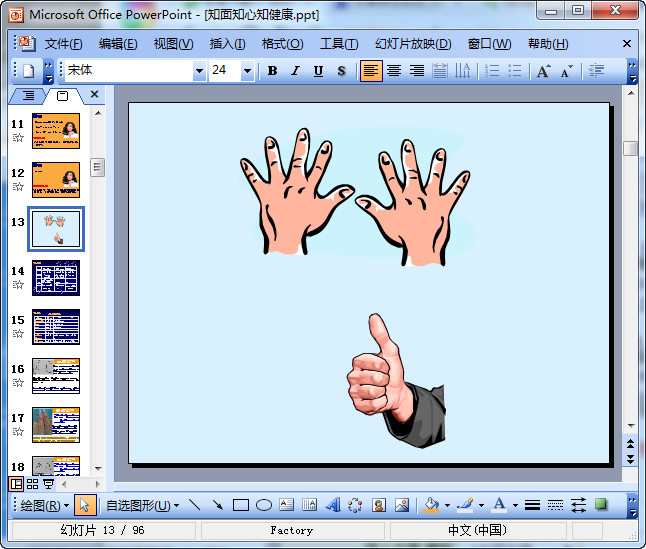Click the distribute text icon

440,71
